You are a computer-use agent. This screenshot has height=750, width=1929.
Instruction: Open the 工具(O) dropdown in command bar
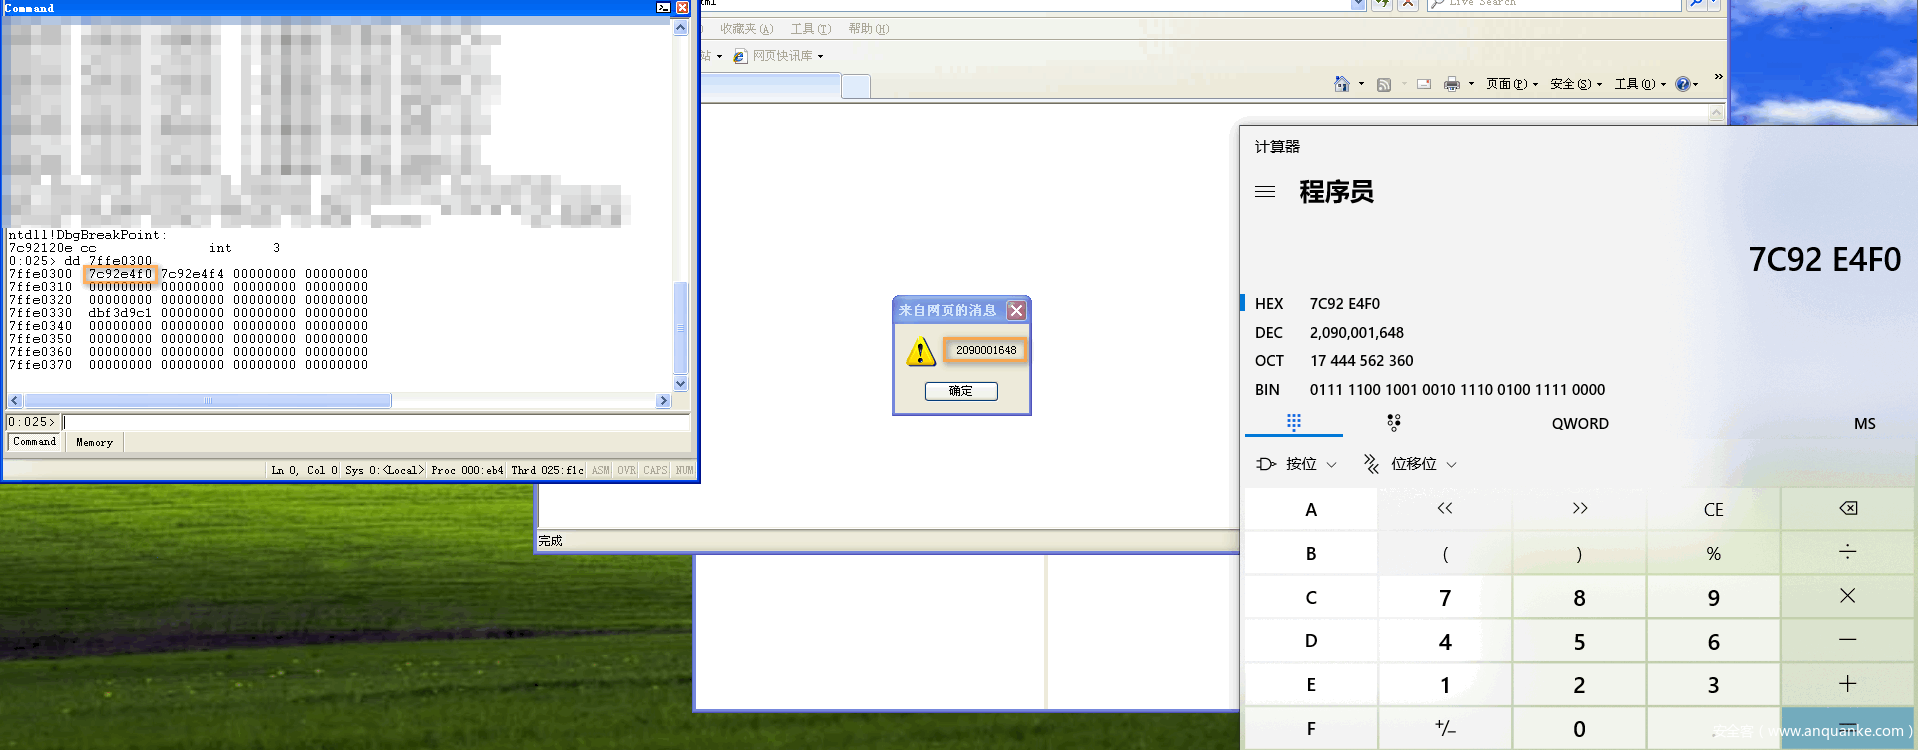1640,84
